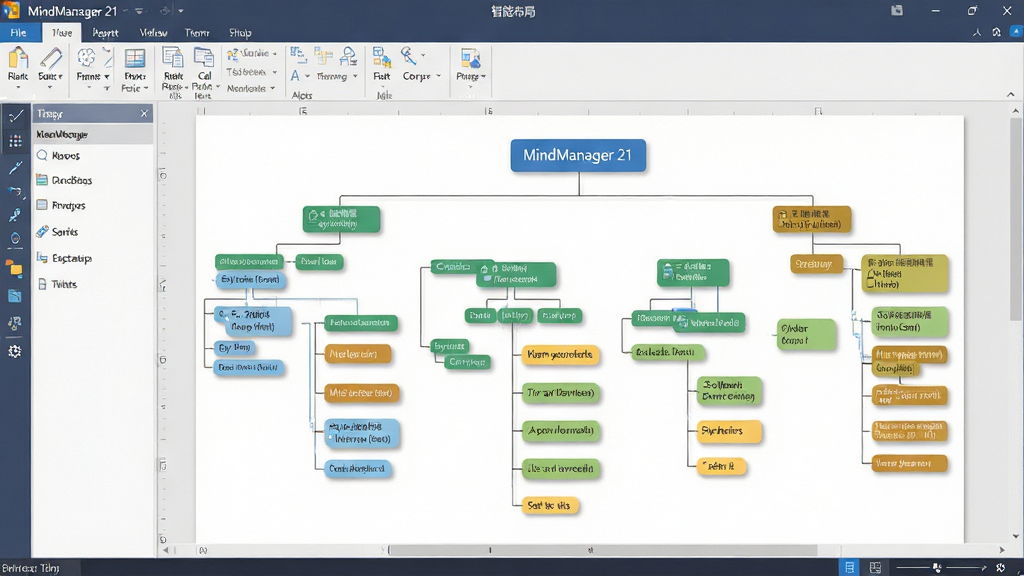Viewport: 1024px width, 576px height.
Task: Tick the small checkbox in yellow node
Action: coord(871,283)
